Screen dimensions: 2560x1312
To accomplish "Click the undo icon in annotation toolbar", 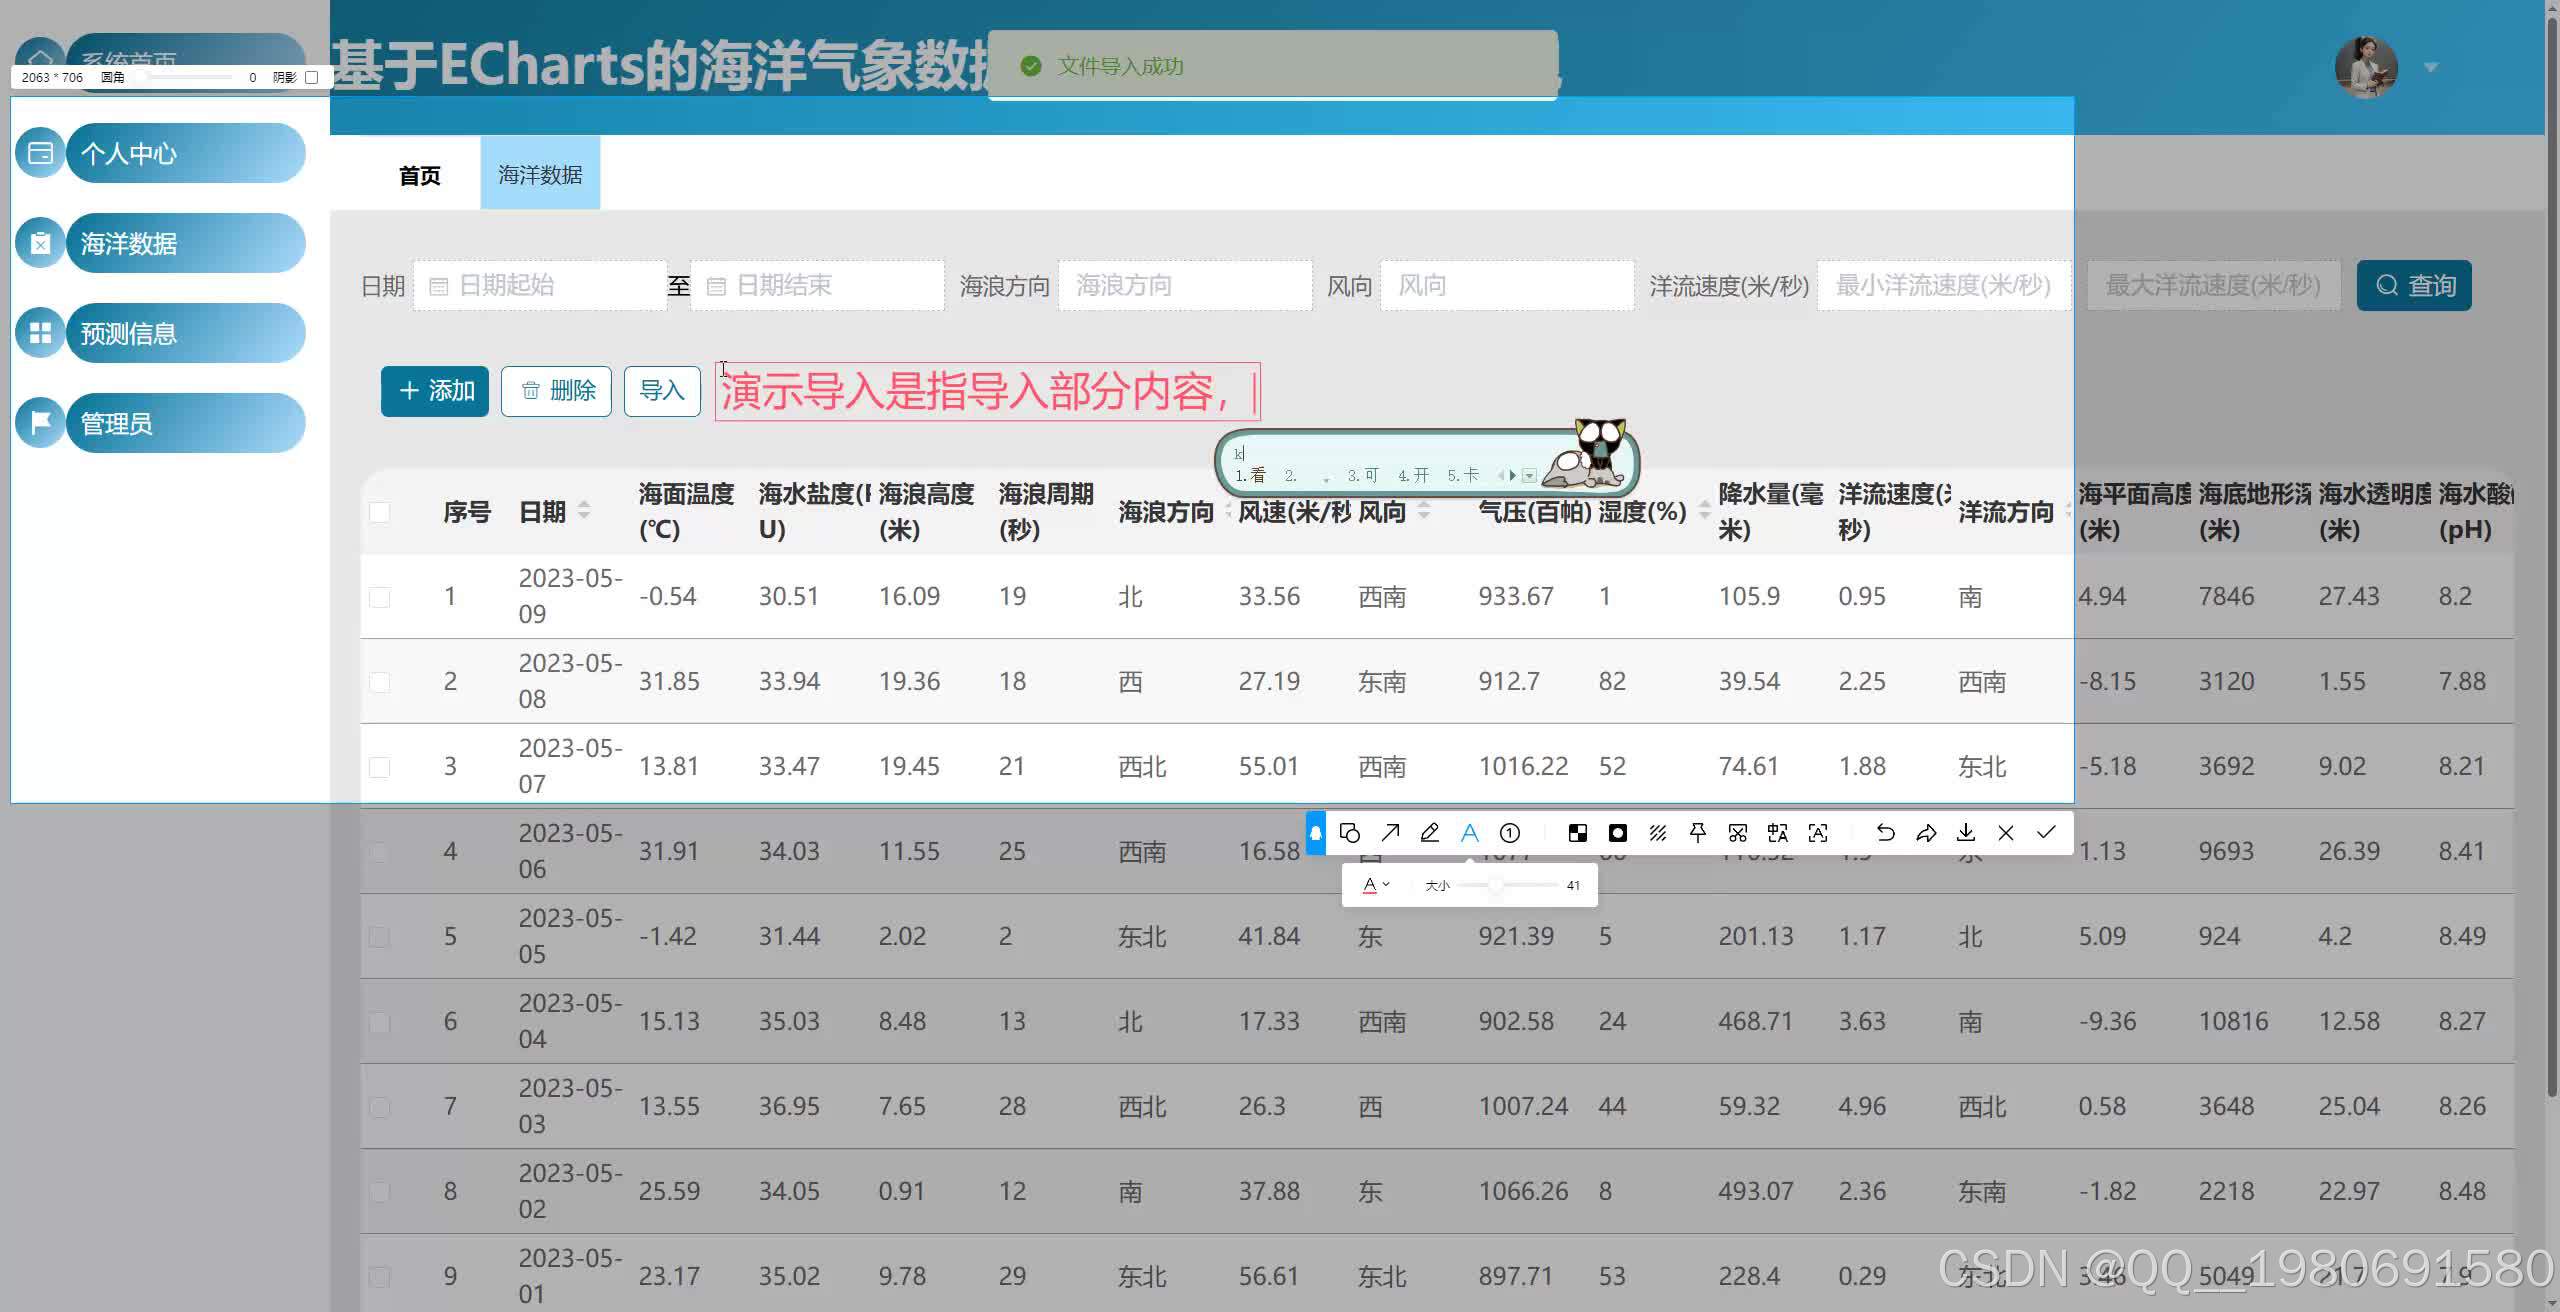I will 1885,832.
